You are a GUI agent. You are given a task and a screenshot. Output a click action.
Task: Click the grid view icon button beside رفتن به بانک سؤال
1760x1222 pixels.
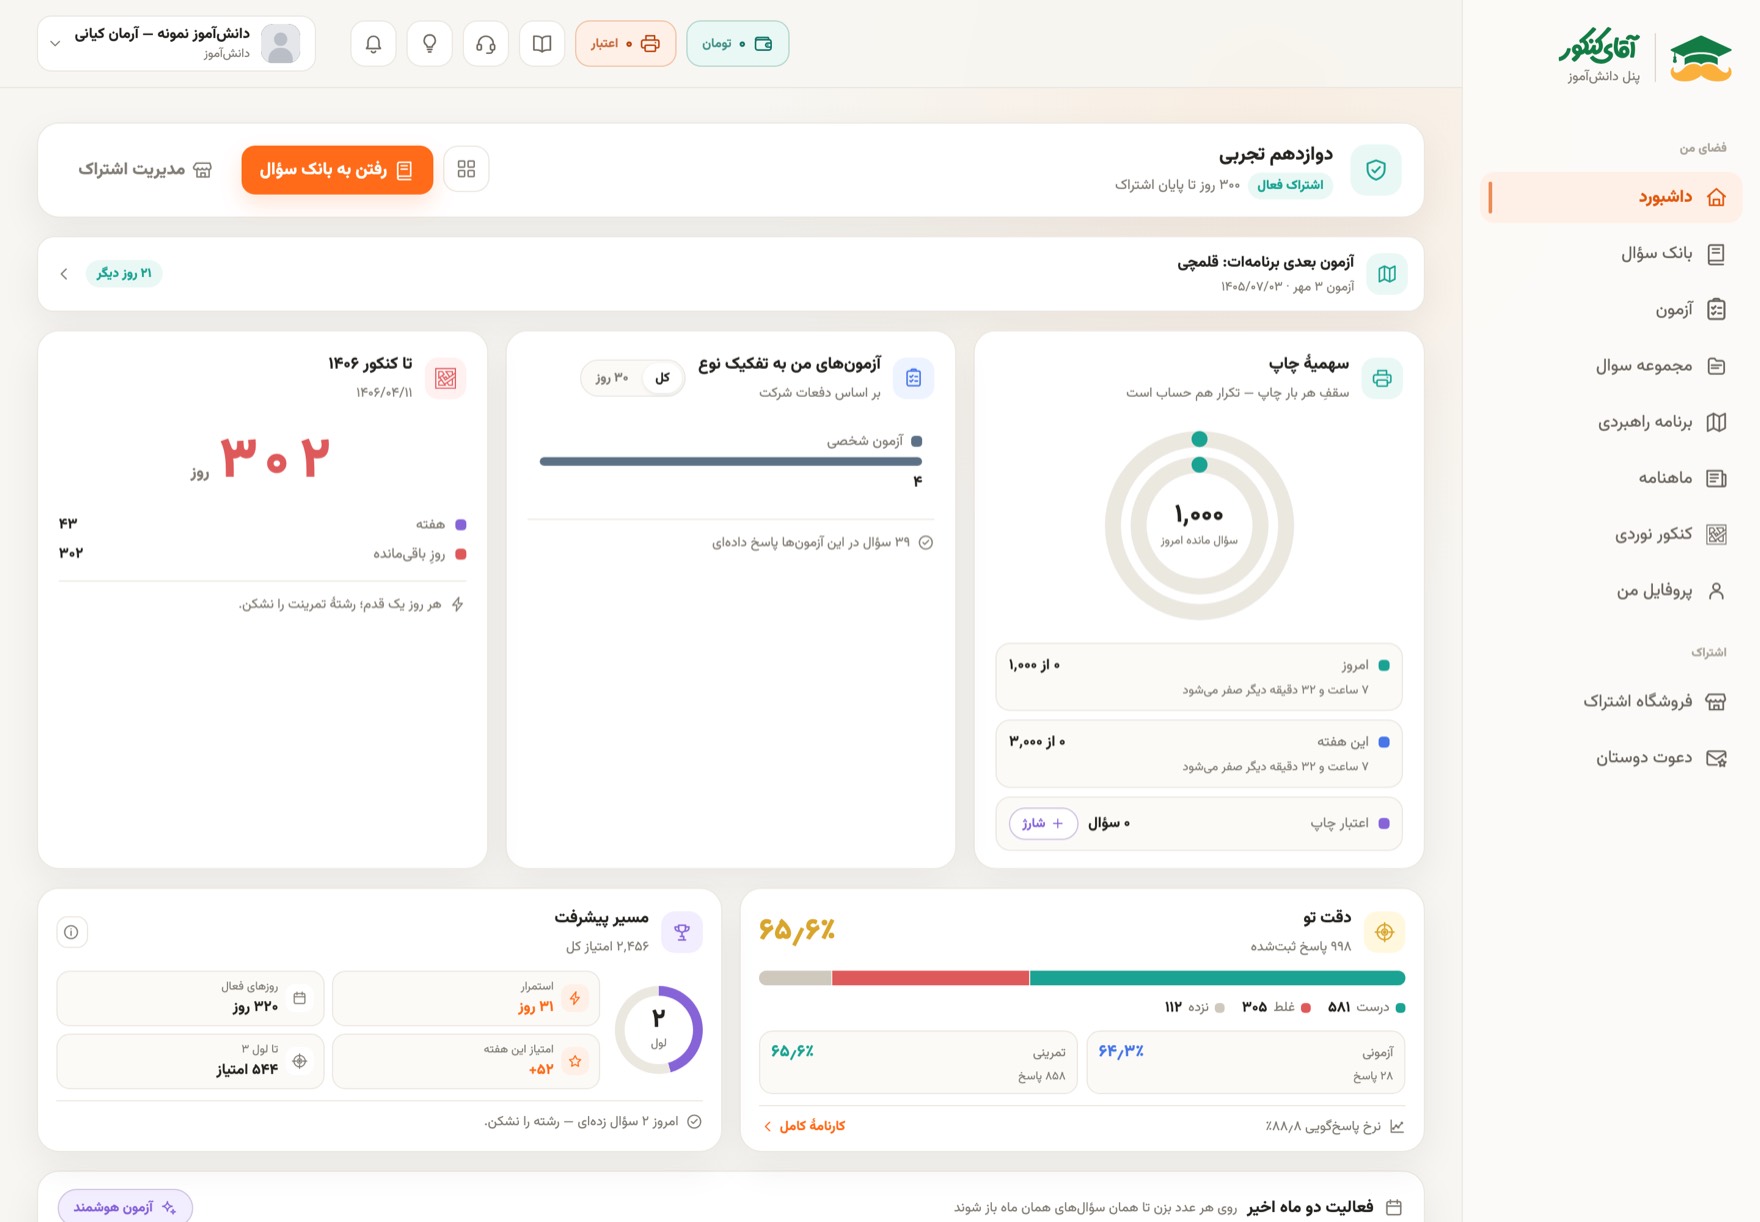coord(466,169)
